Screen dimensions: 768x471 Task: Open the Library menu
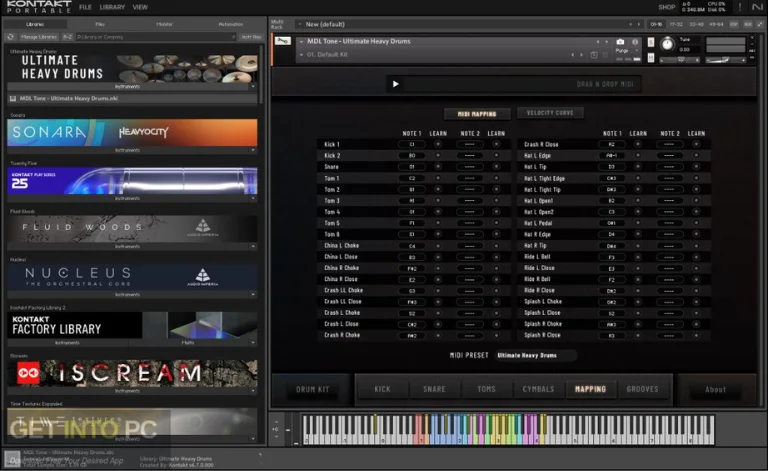[112, 7]
